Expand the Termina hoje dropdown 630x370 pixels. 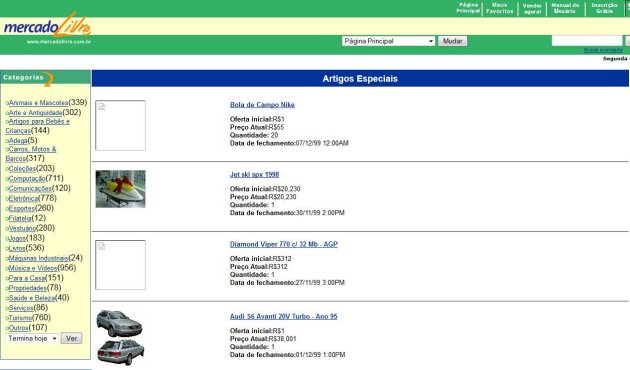(x=32, y=338)
